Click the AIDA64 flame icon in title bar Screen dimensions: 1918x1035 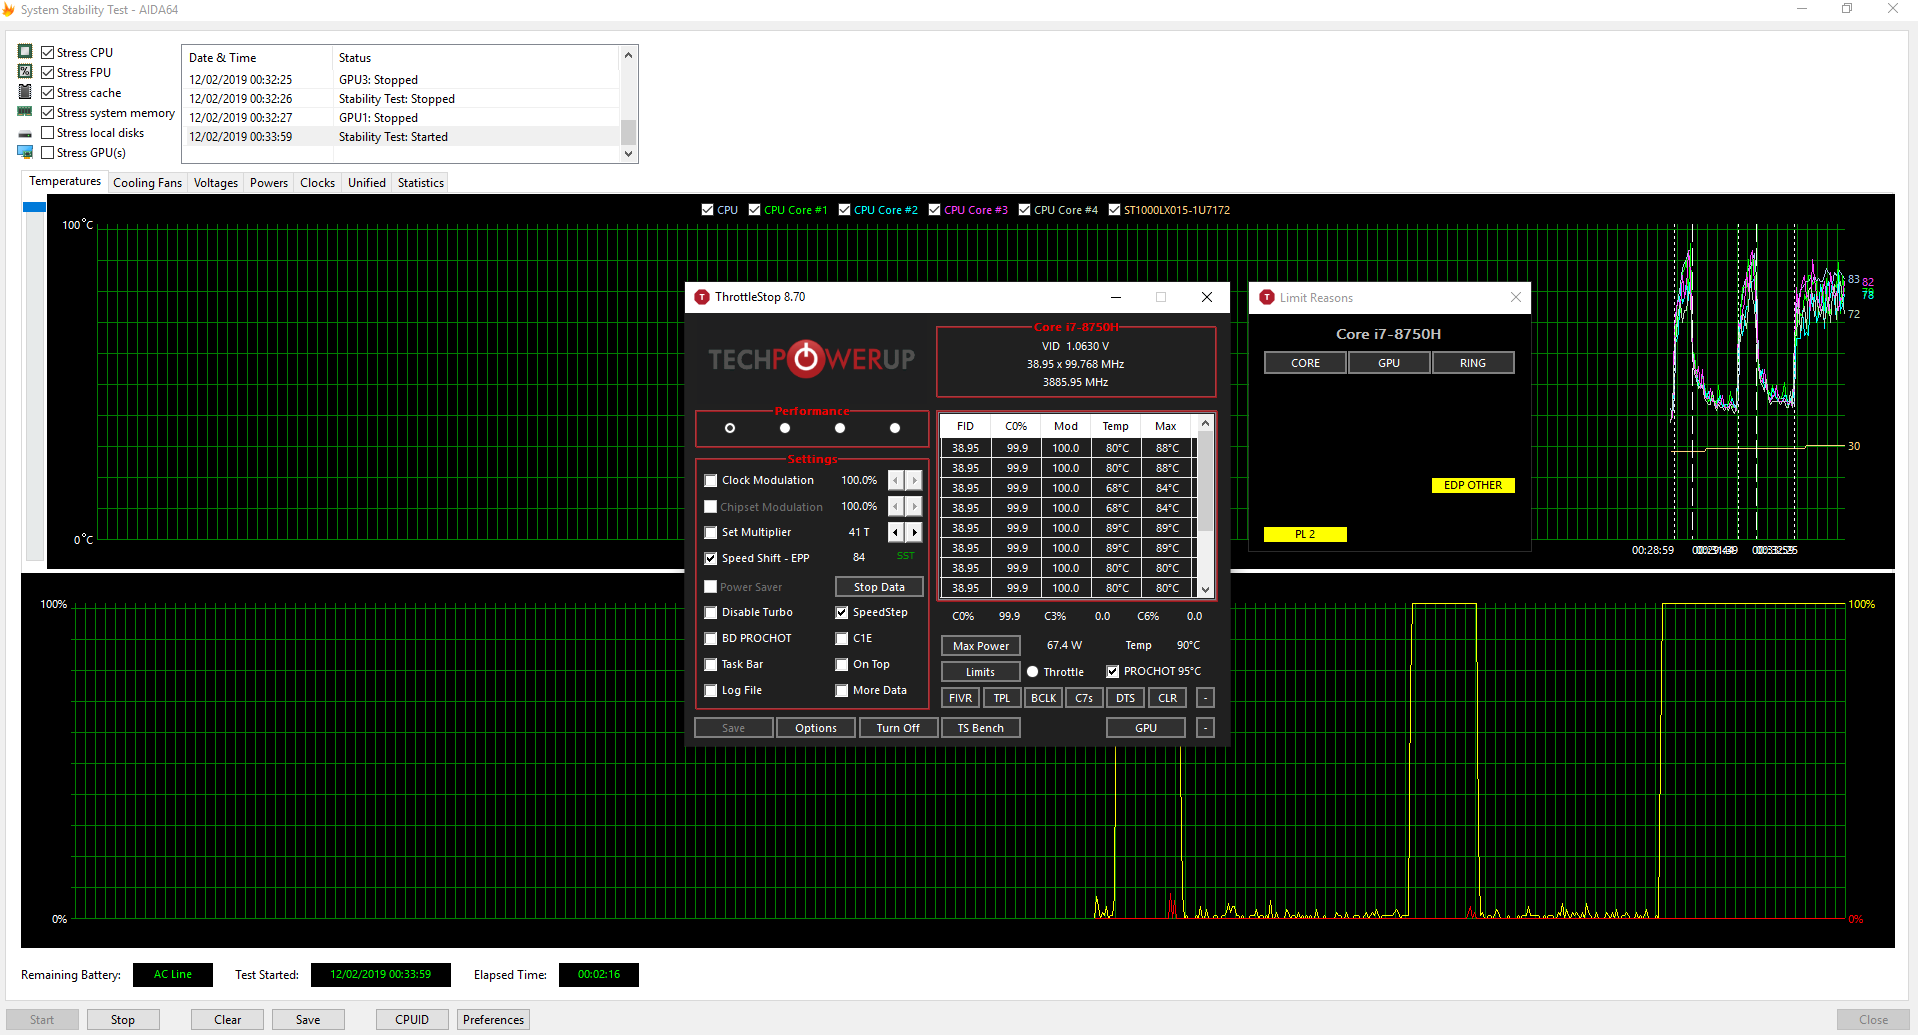[x=9, y=9]
